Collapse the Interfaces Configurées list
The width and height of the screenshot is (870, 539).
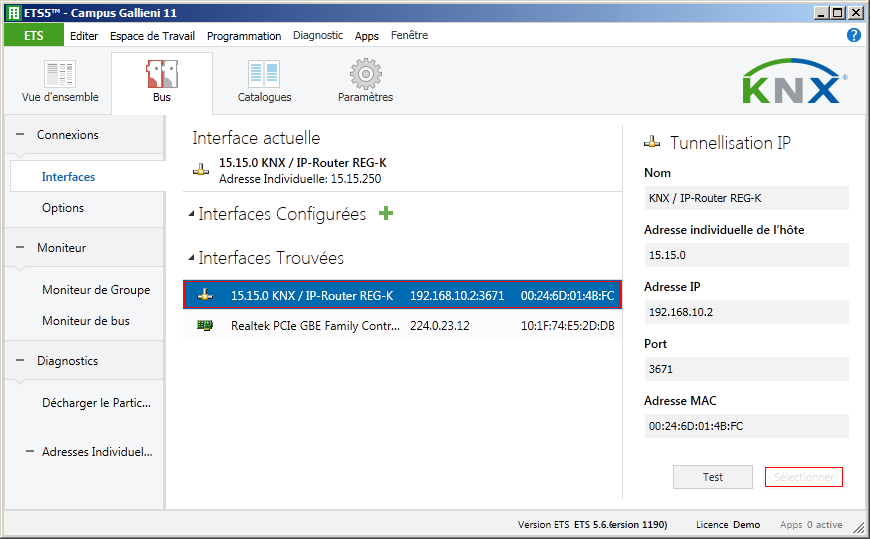(191, 214)
